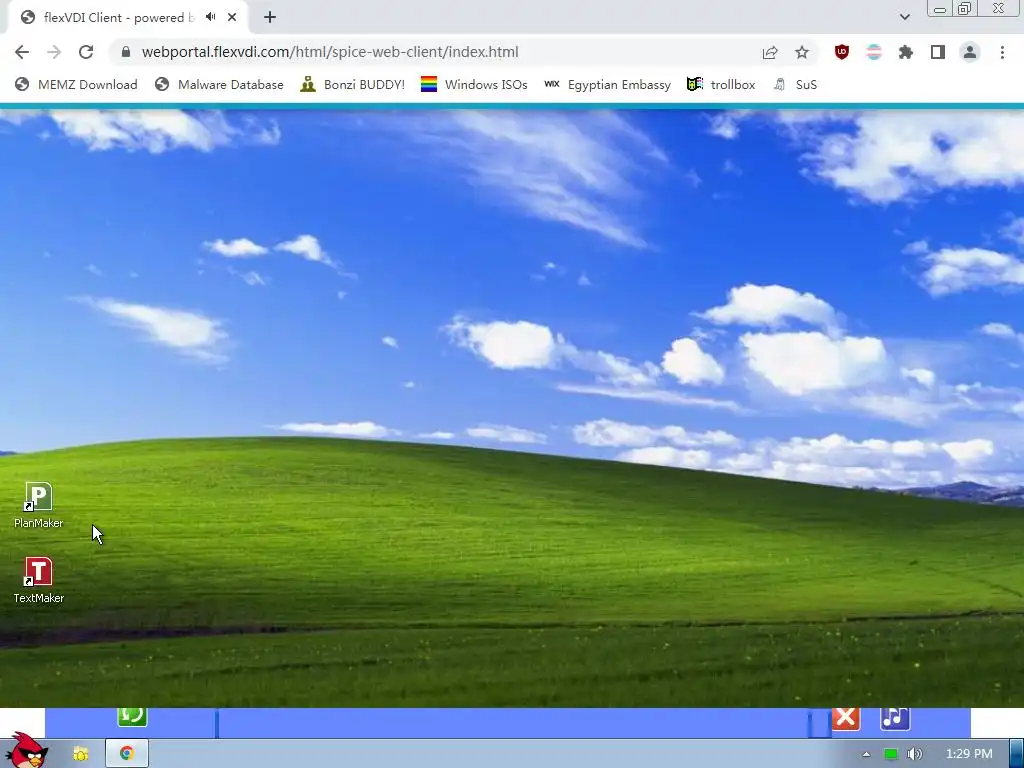Click the browser forward arrow

tap(54, 52)
